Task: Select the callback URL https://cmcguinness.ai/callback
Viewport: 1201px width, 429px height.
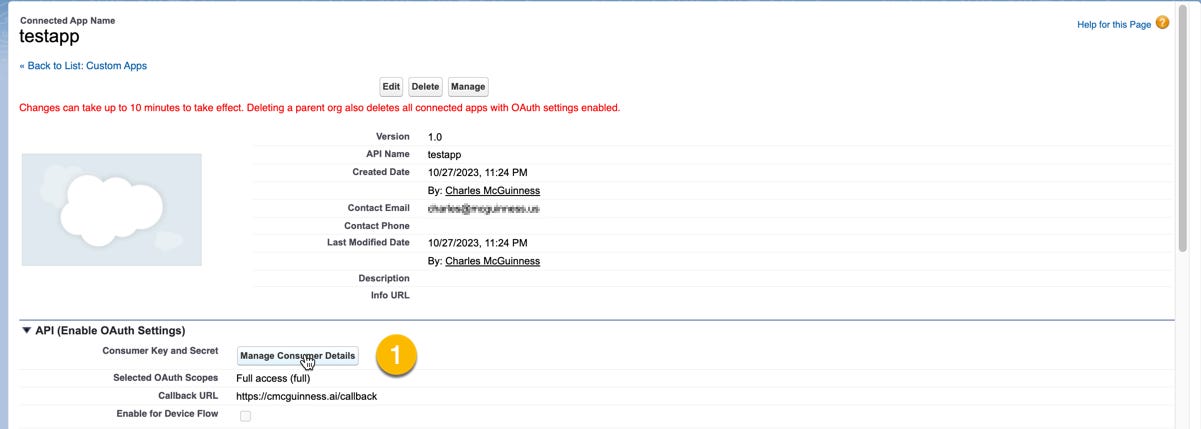Action: pos(306,396)
